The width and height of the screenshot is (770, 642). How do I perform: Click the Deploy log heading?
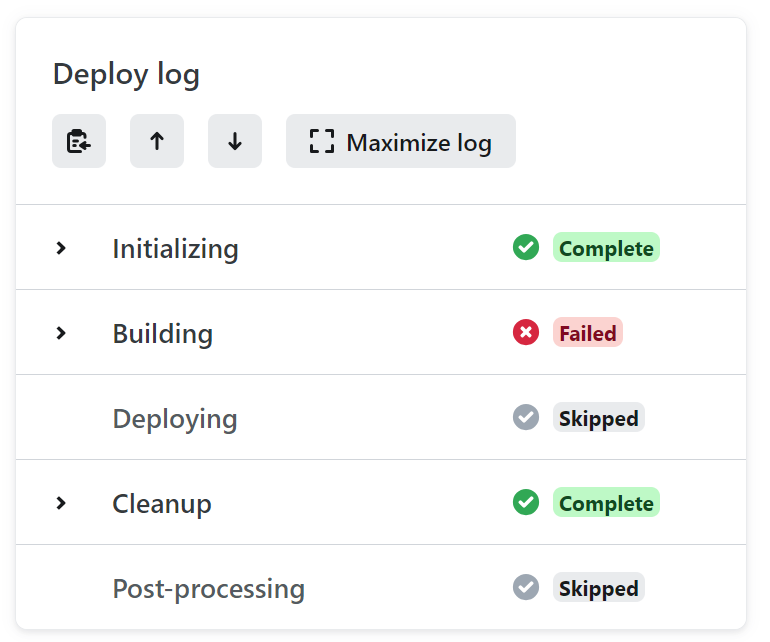pos(126,75)
